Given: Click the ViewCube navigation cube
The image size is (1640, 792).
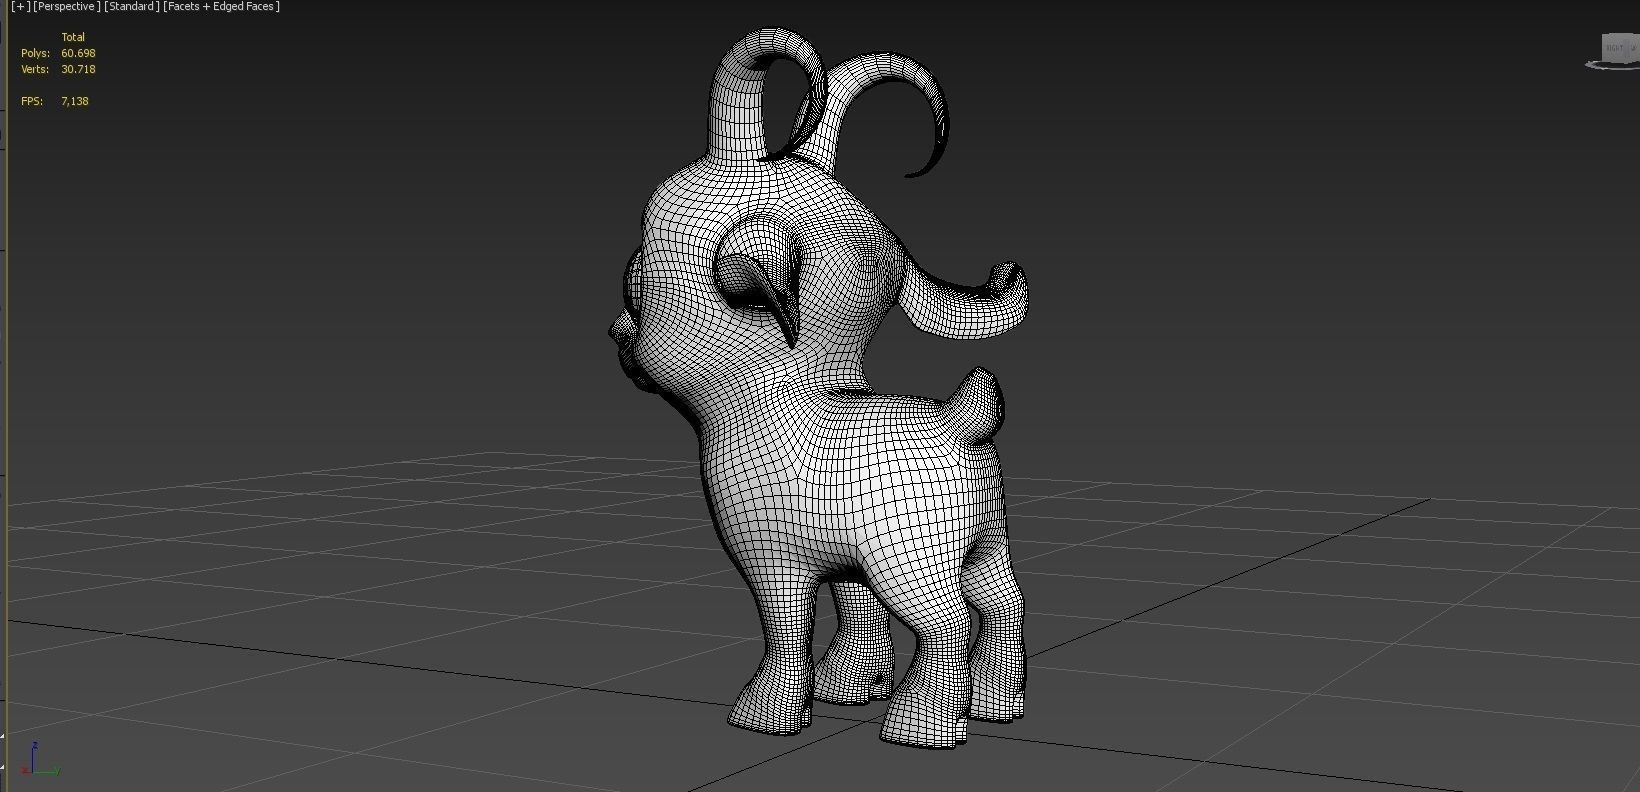Looking at the screenshot, I should click(1619, 47).
